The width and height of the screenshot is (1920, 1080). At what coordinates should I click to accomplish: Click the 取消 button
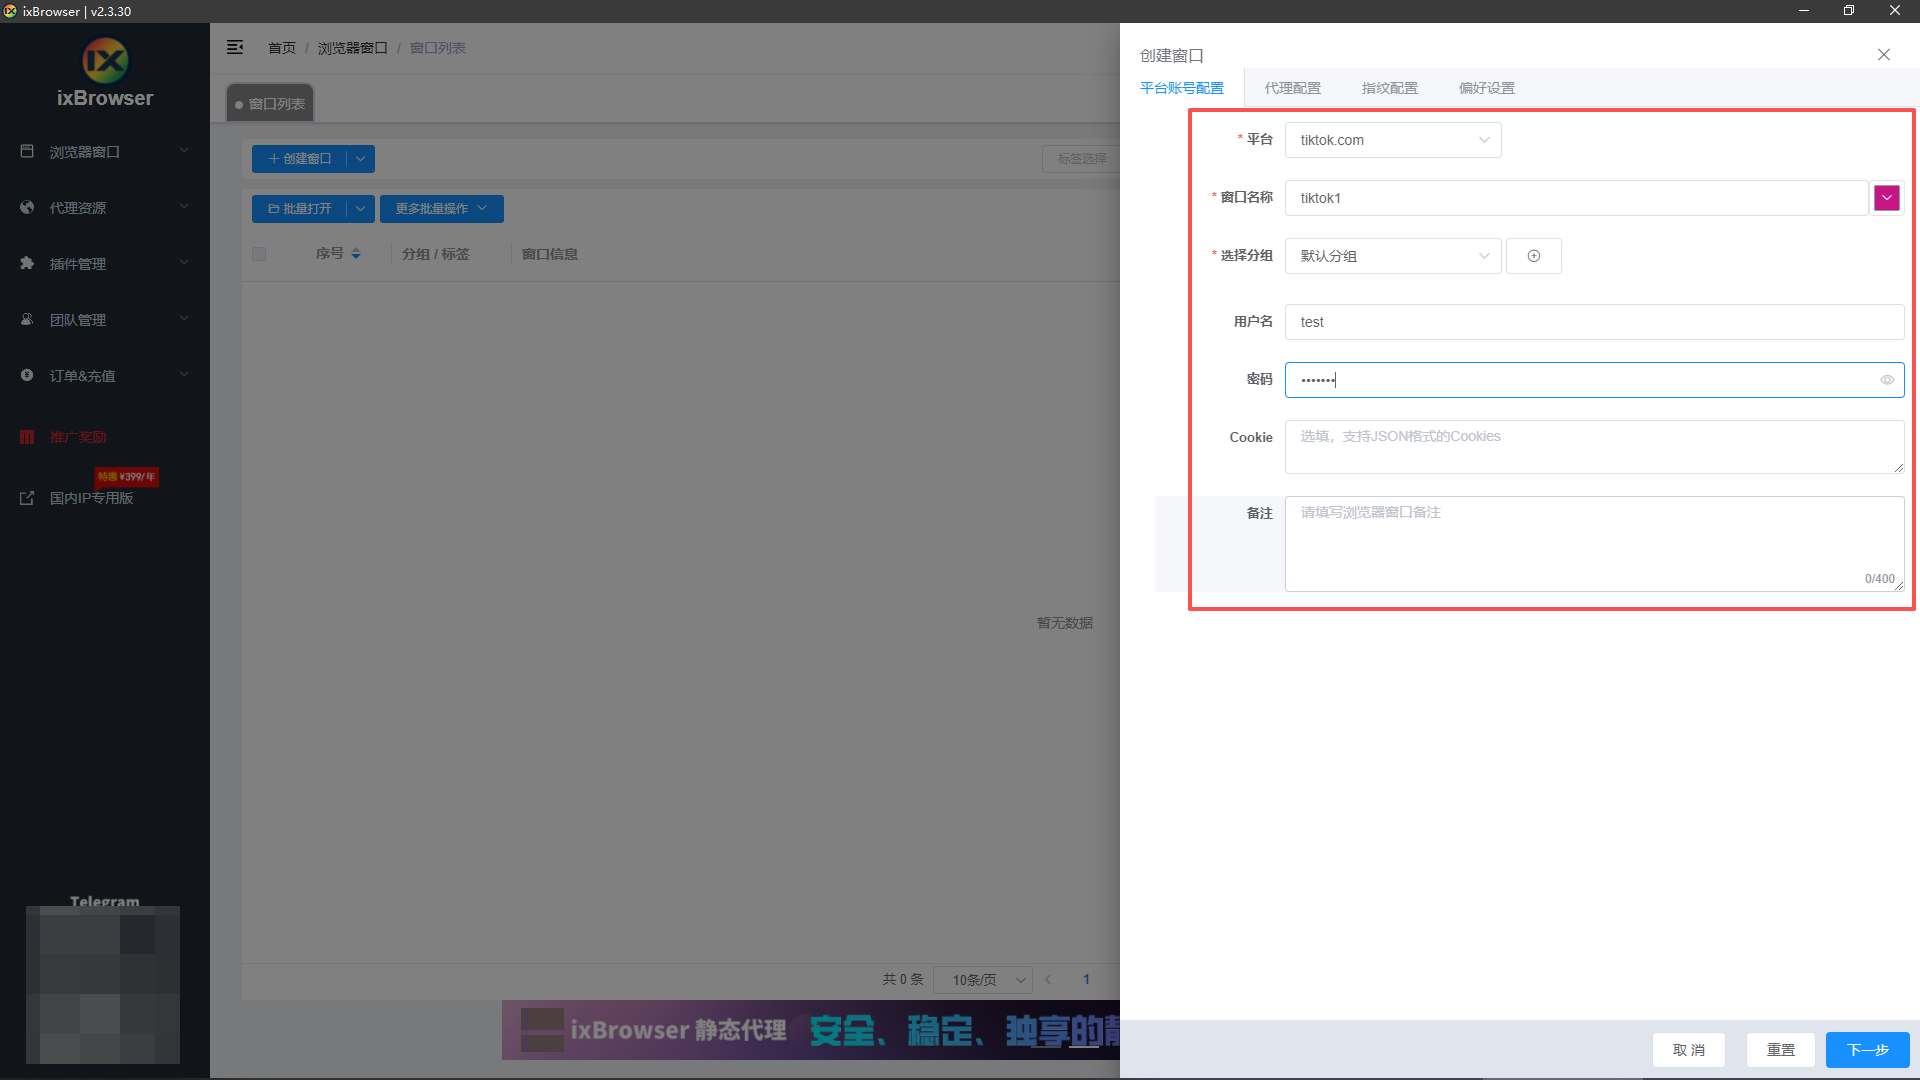pos(1688,1050)
